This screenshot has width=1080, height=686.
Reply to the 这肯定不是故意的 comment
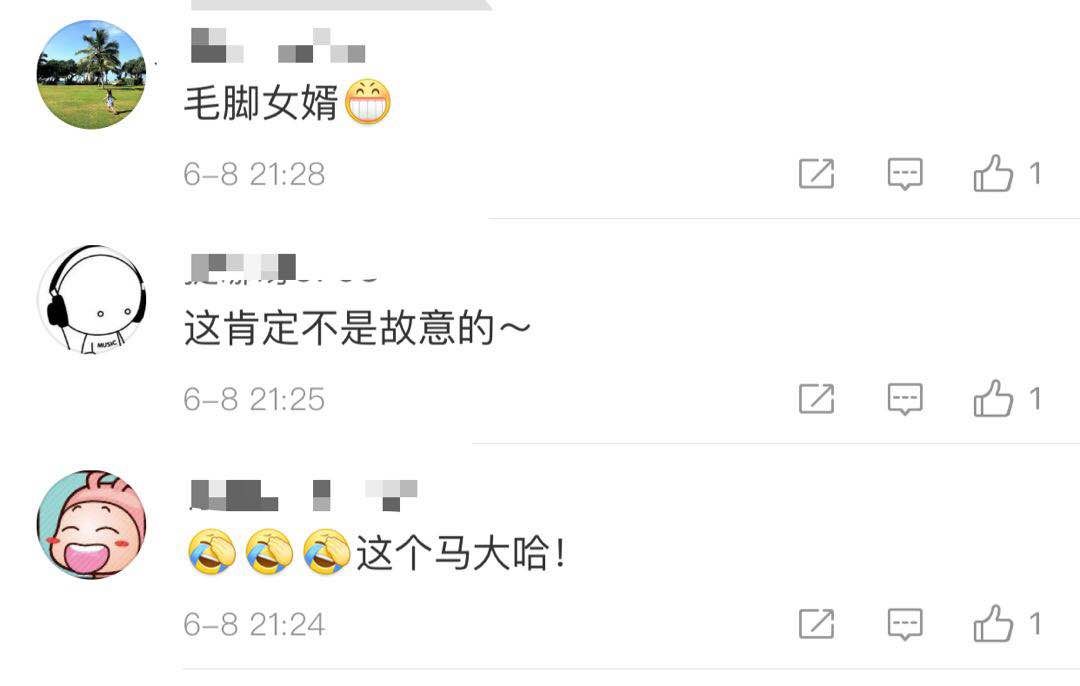(904, 399)
